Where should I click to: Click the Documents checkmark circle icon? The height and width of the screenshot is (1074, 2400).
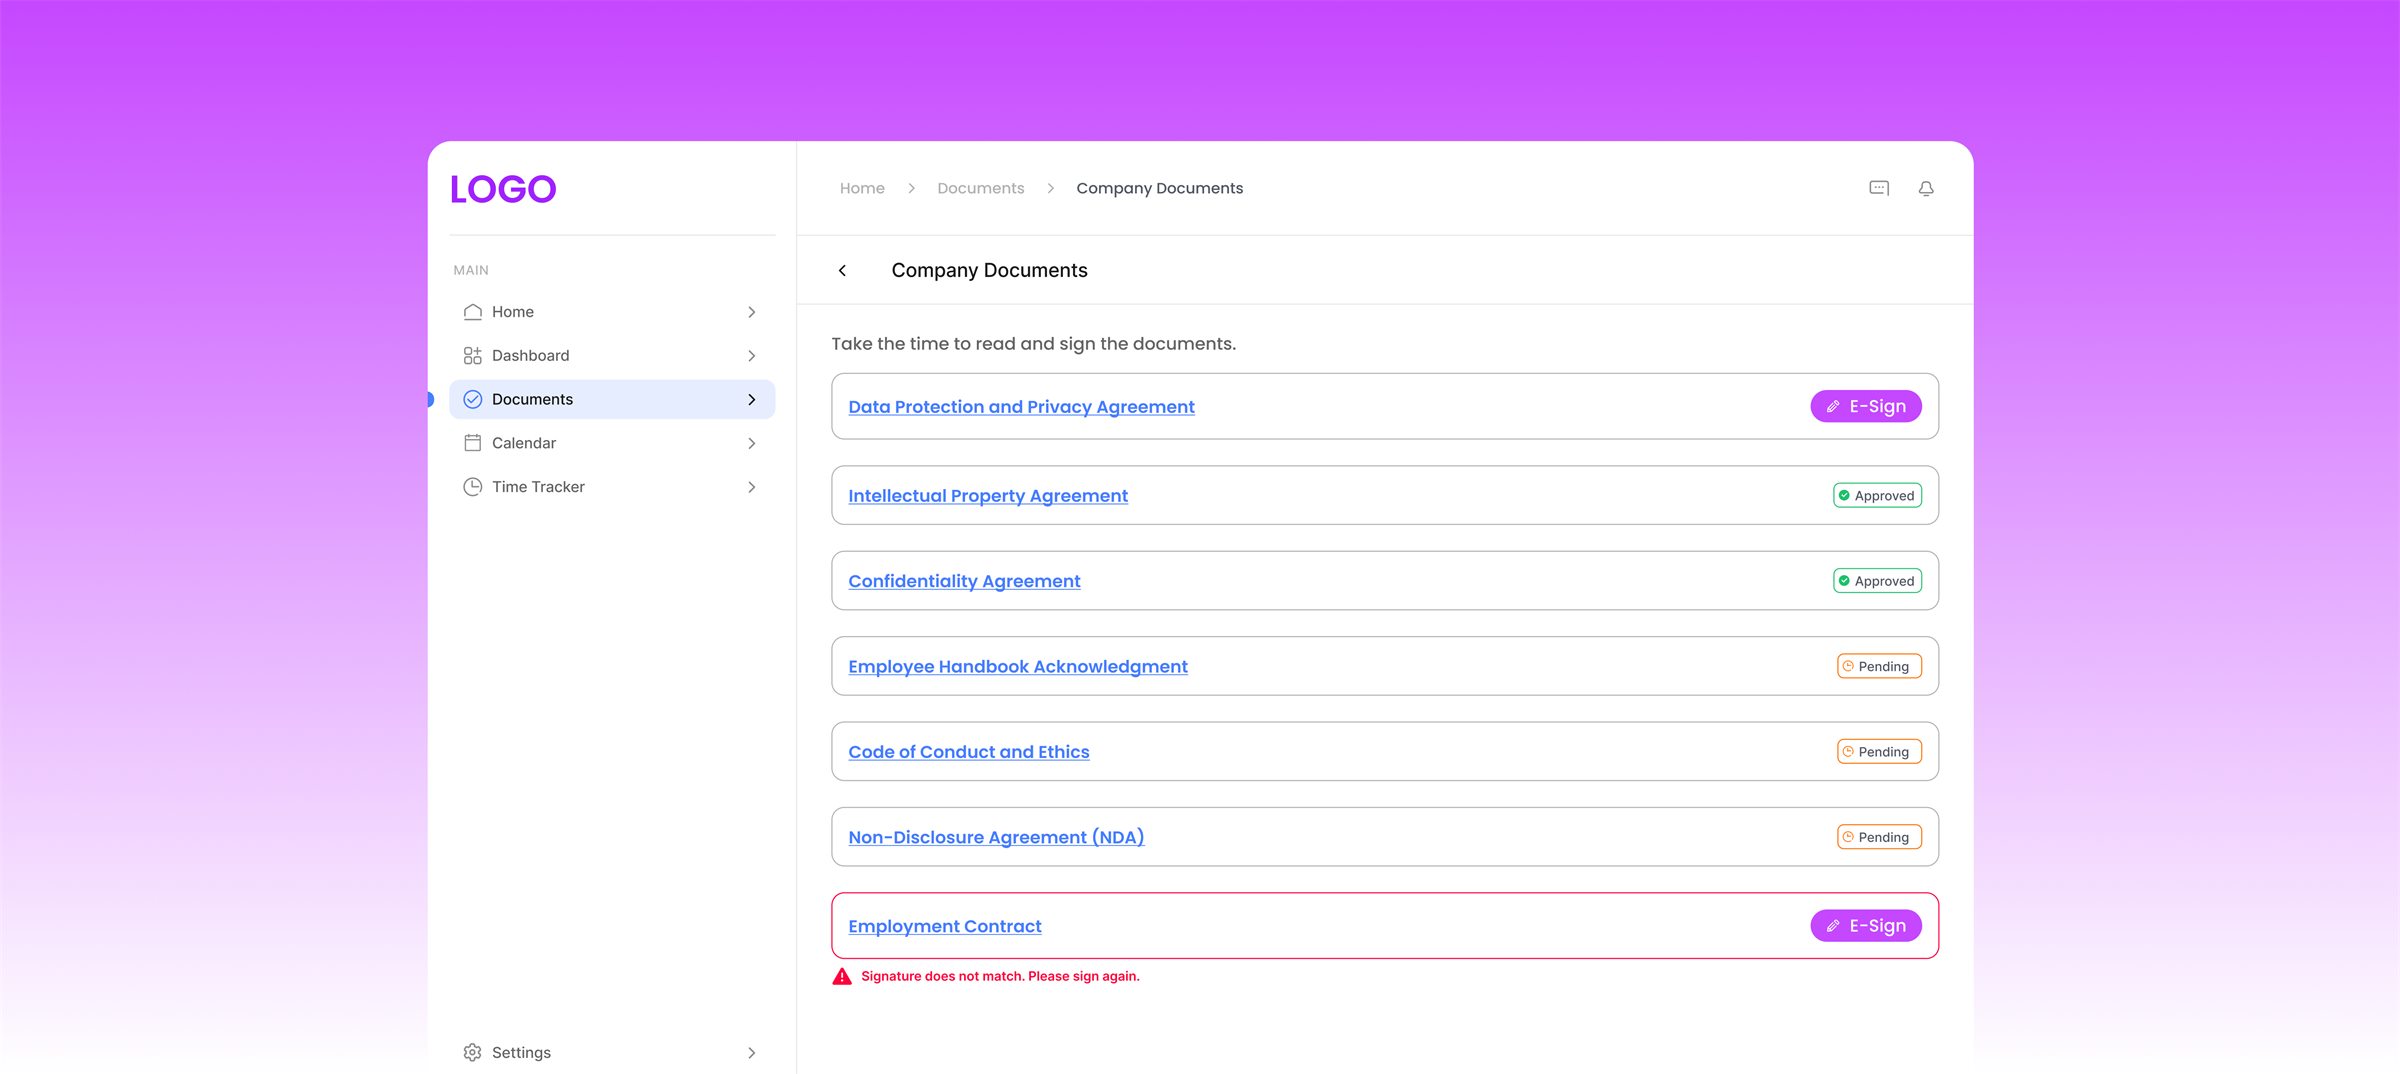pyautogui.click(x=473, y=399)
